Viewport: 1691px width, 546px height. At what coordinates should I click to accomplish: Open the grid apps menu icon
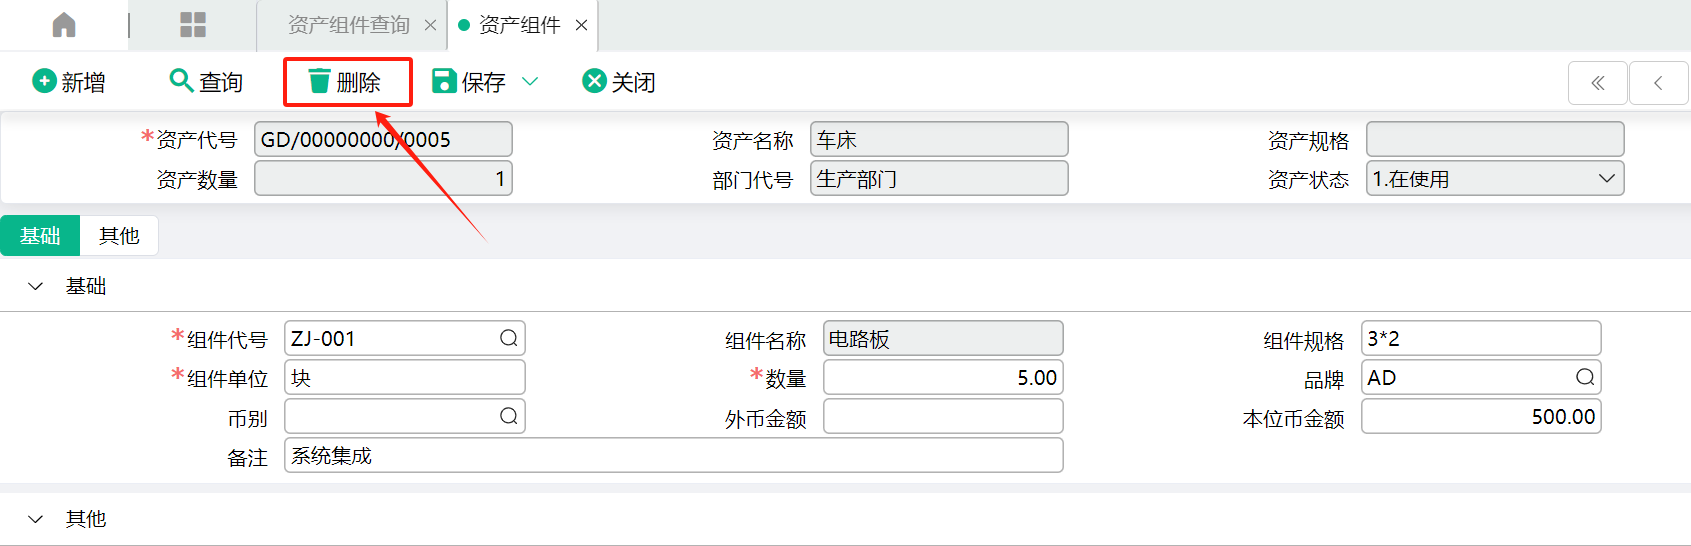pos(193,25)
